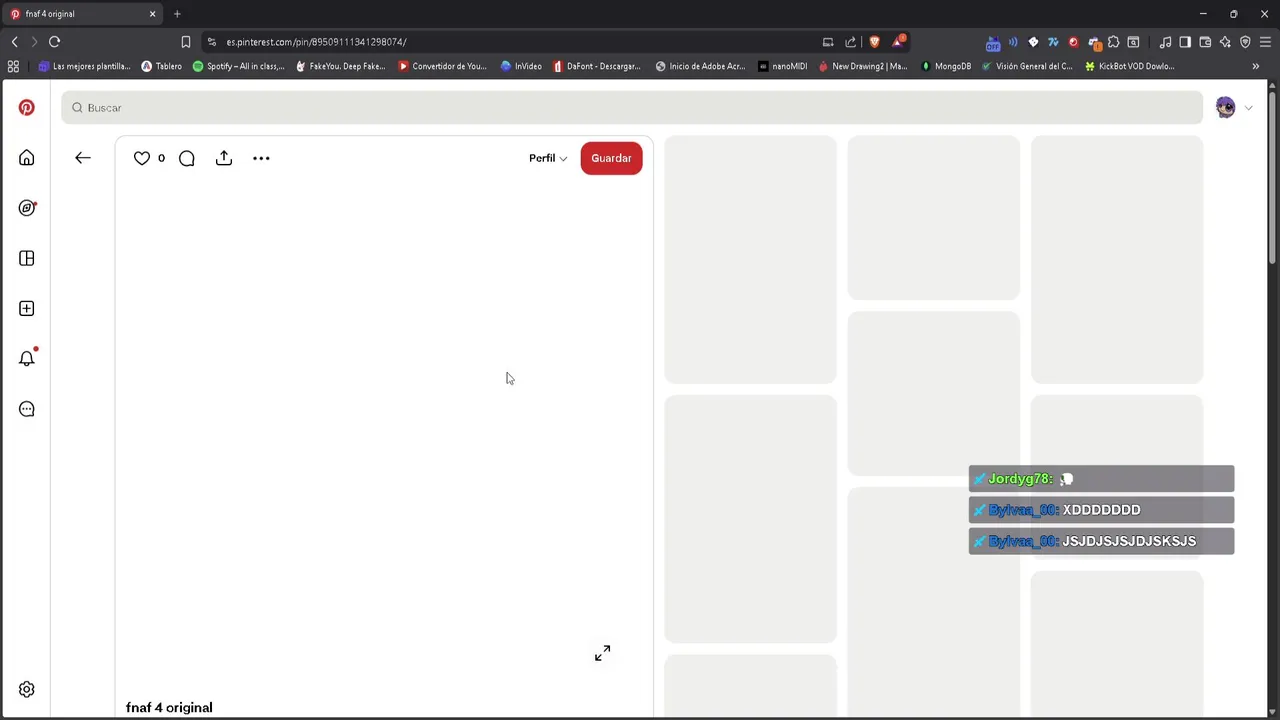Like the pin with heart icon
Image resolution: width=1280 pixels, height=720 pixels.
pos(142,158)
